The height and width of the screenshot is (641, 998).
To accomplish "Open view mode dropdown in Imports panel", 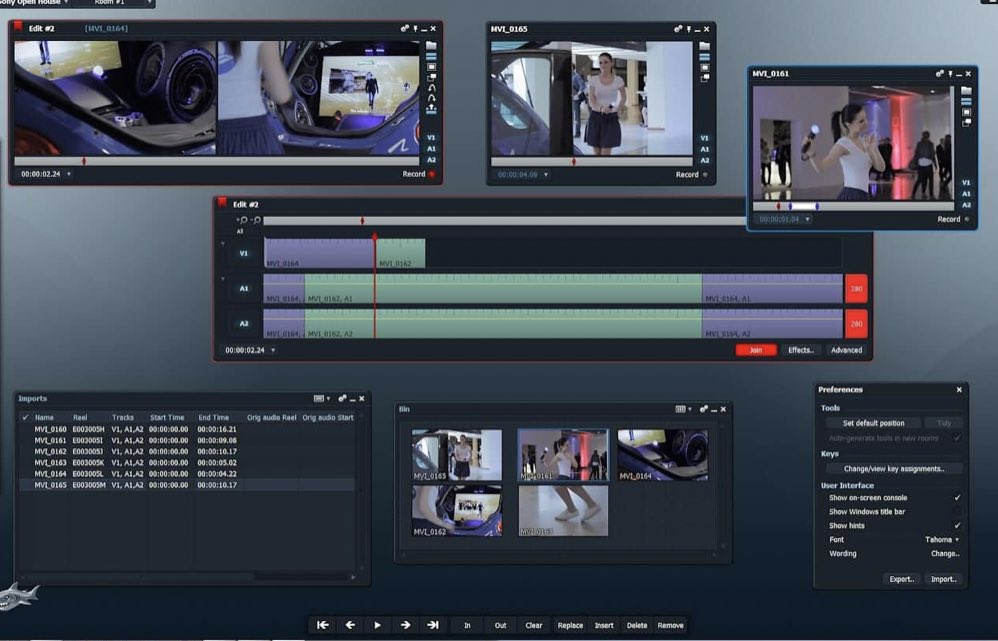I will pos(322,398).
